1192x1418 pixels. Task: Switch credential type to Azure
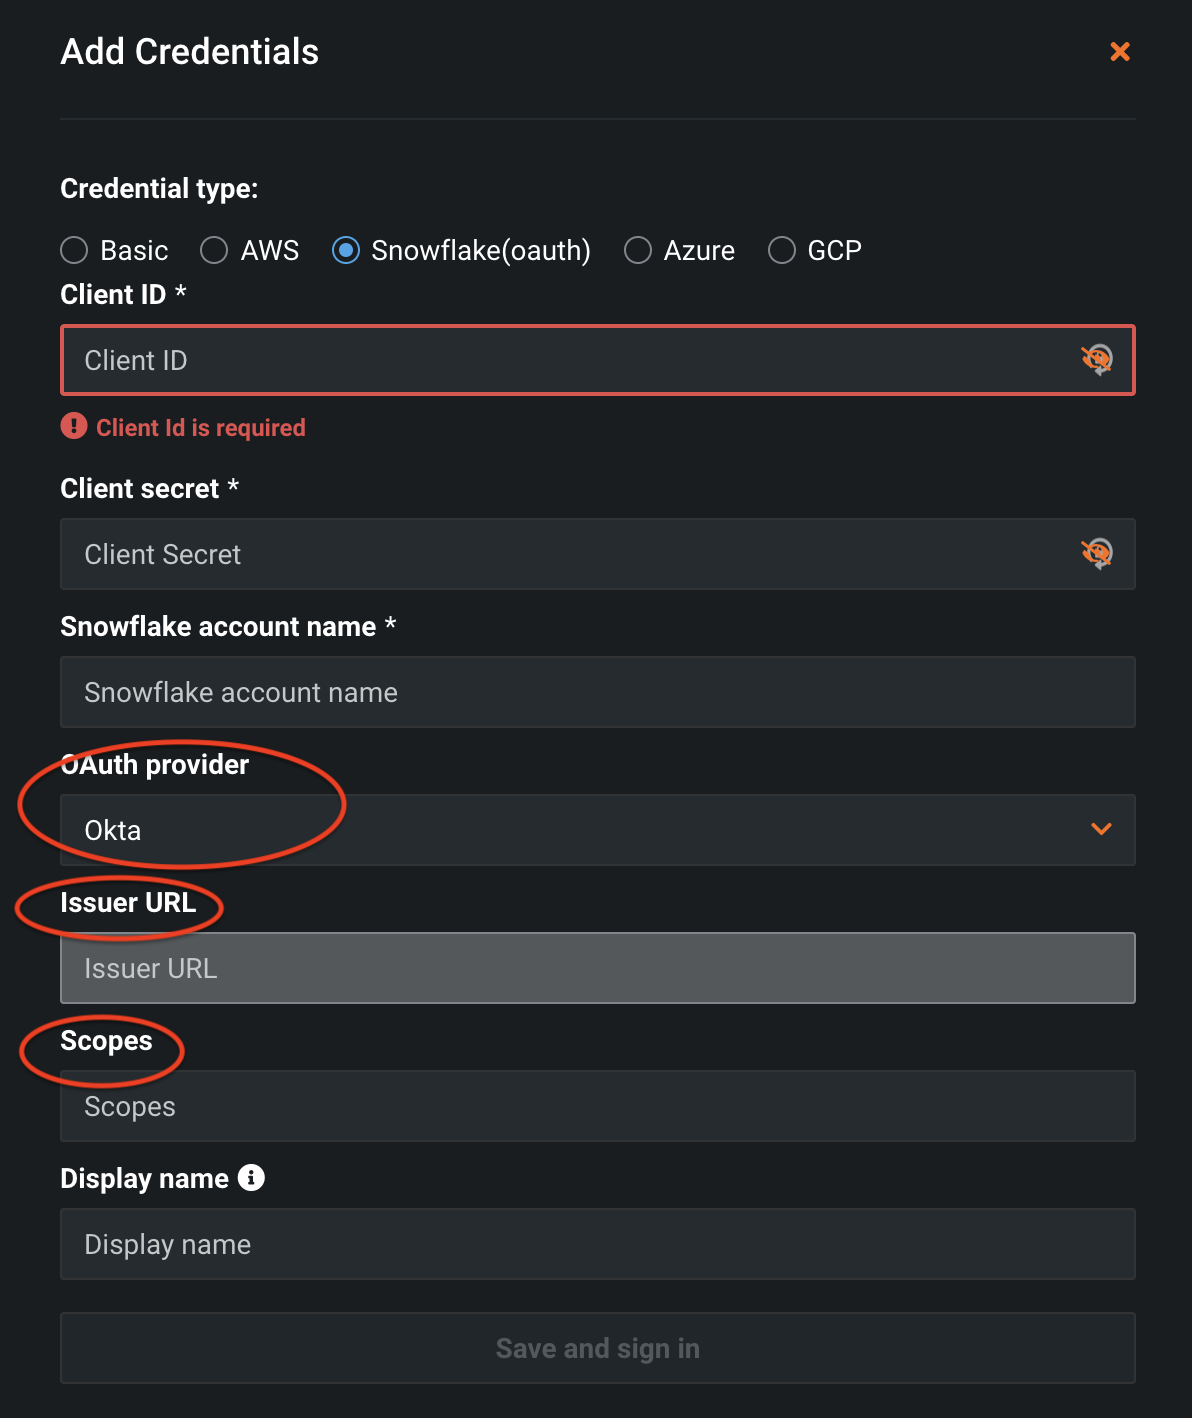tap(638, 250)
